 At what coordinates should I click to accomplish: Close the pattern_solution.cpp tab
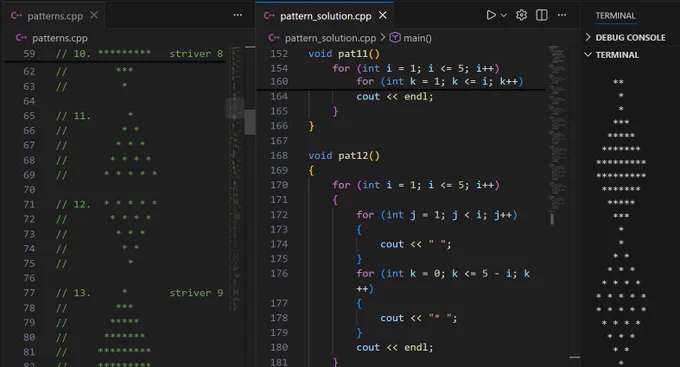coord(382,16)
